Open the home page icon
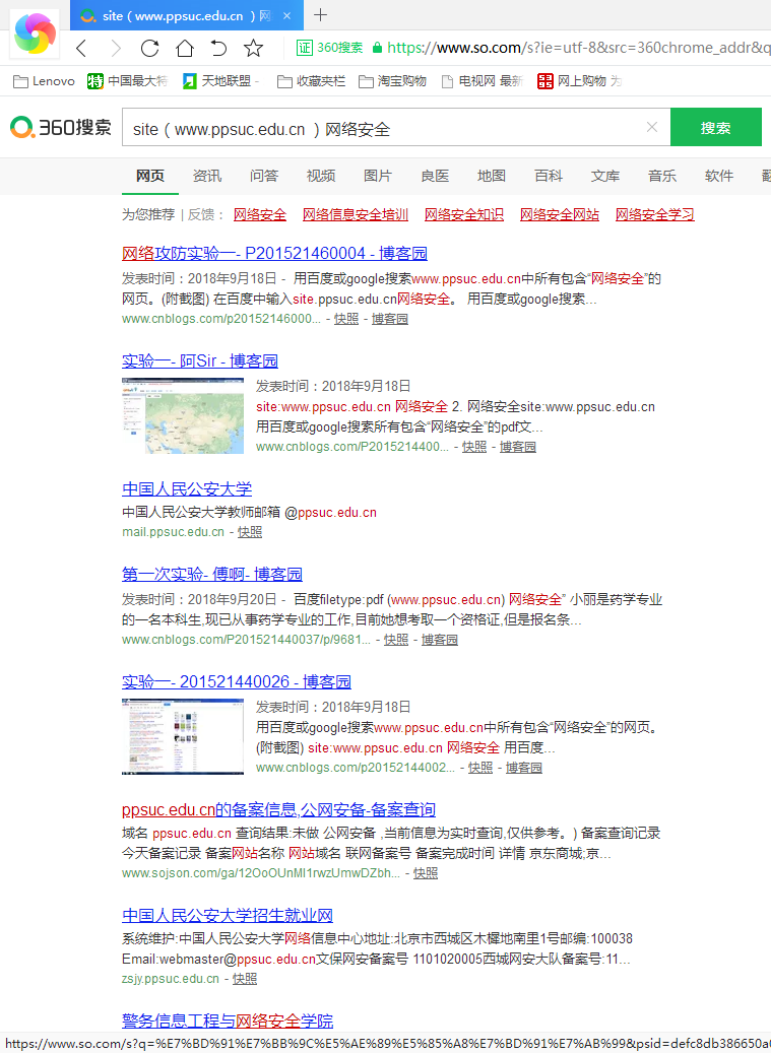772x1053 pixels. coord(185,48)
